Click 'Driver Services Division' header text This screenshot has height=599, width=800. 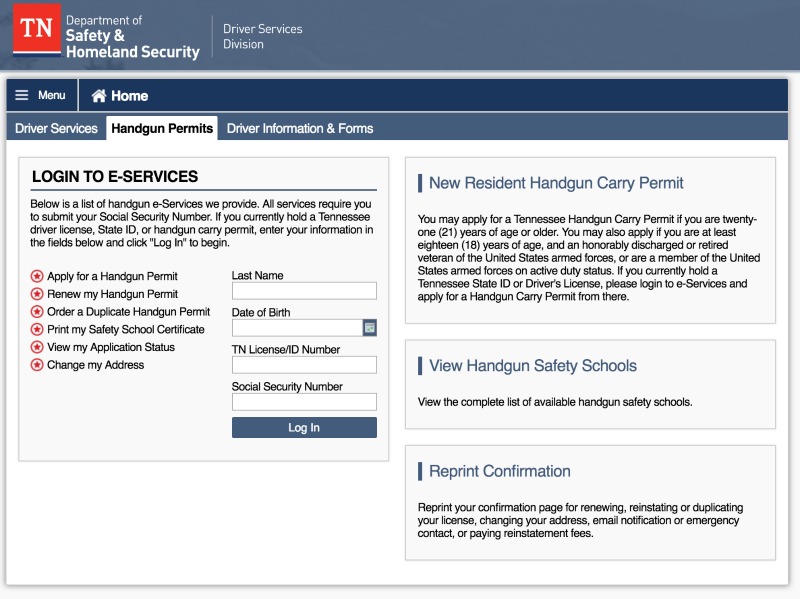click(x=263, y=36)
